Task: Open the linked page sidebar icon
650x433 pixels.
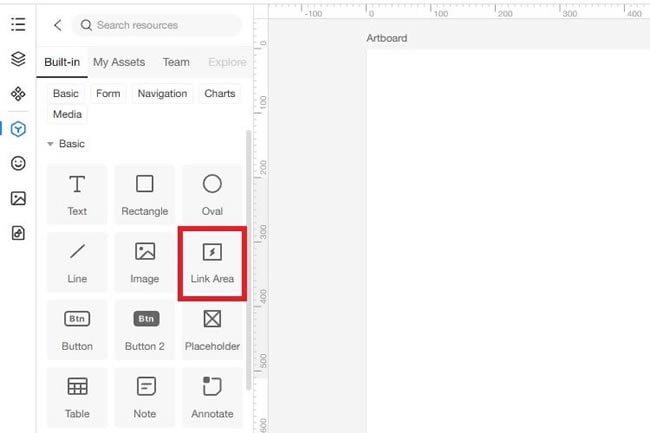Action: 18,233
